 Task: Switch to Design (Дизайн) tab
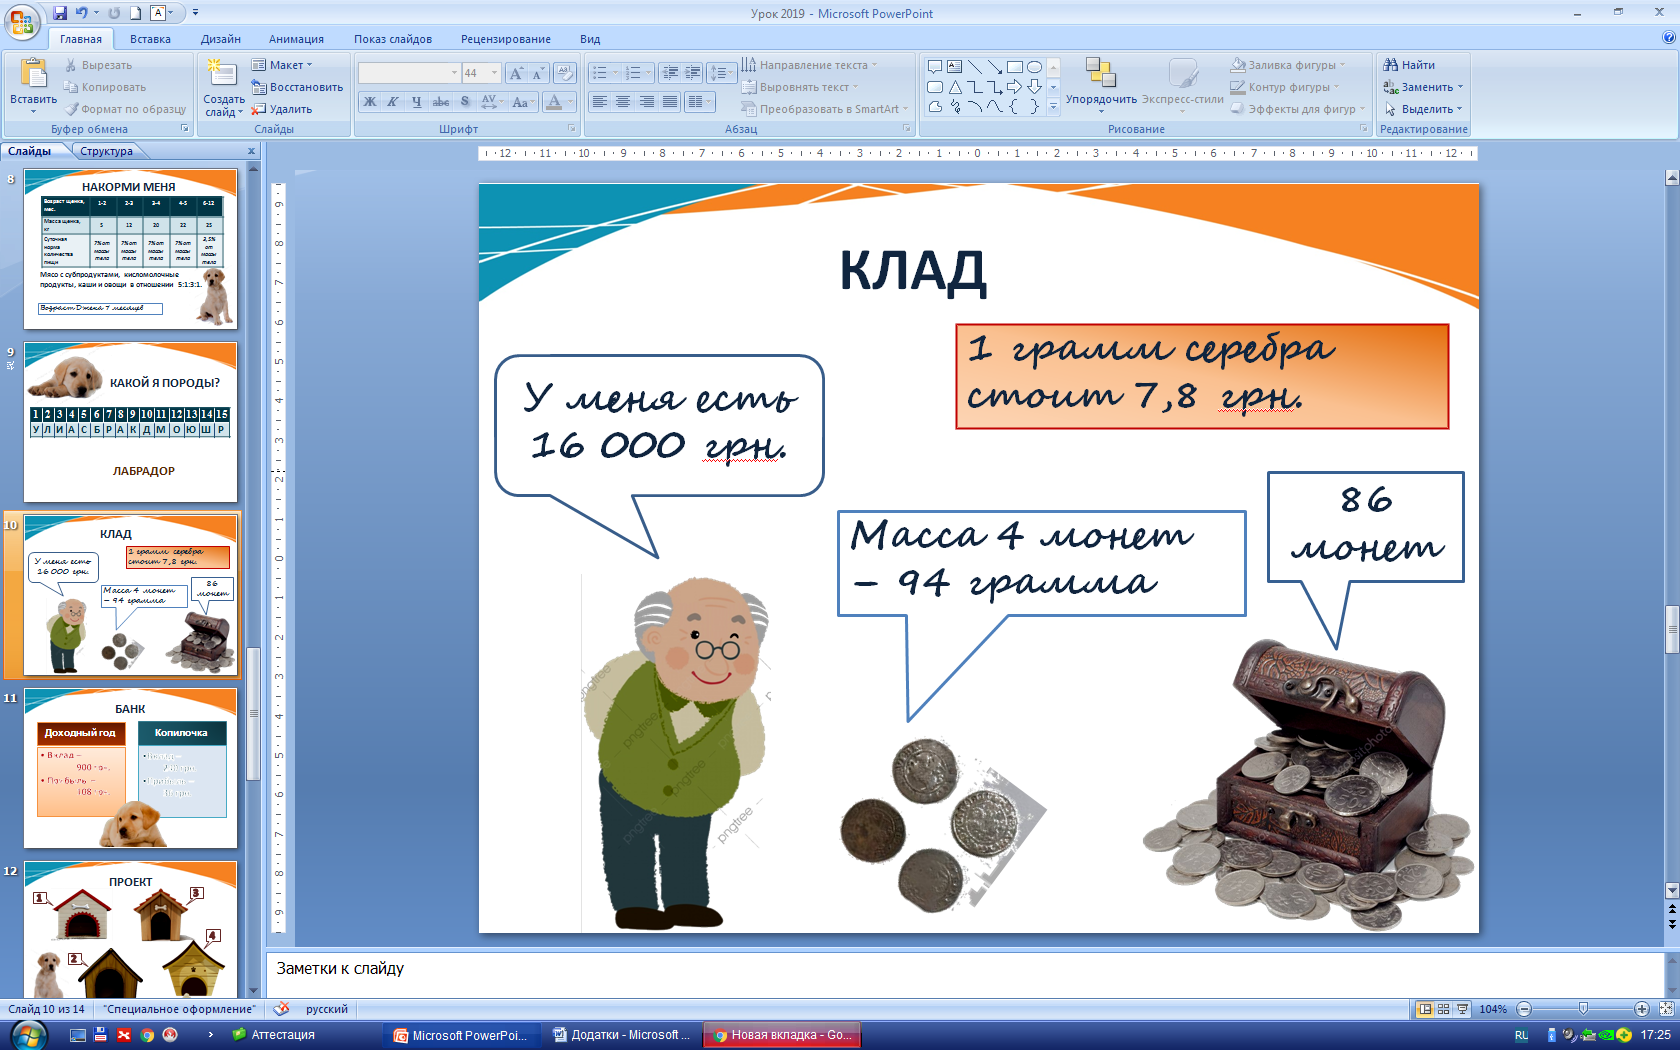pyautogui.click(x=220, y=39)
